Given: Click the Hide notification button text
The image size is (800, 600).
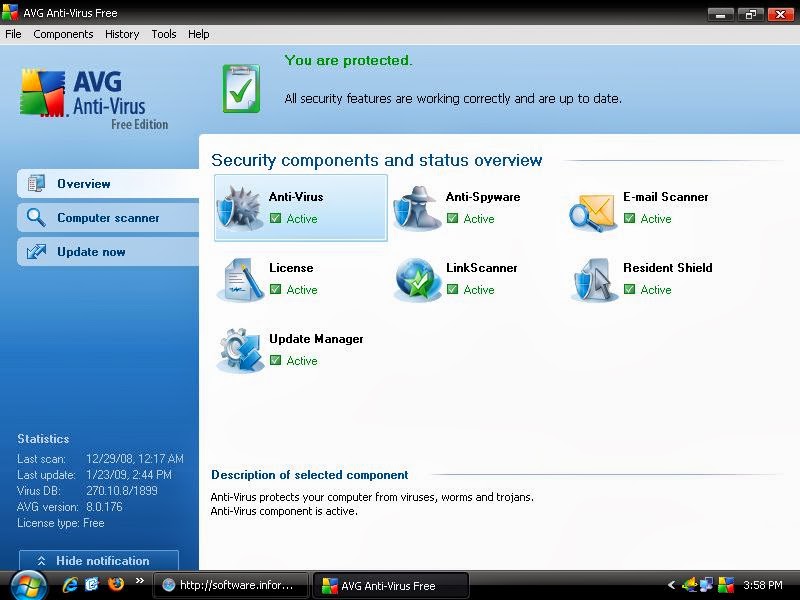Looking at the screenshot, I should [103, 561].
